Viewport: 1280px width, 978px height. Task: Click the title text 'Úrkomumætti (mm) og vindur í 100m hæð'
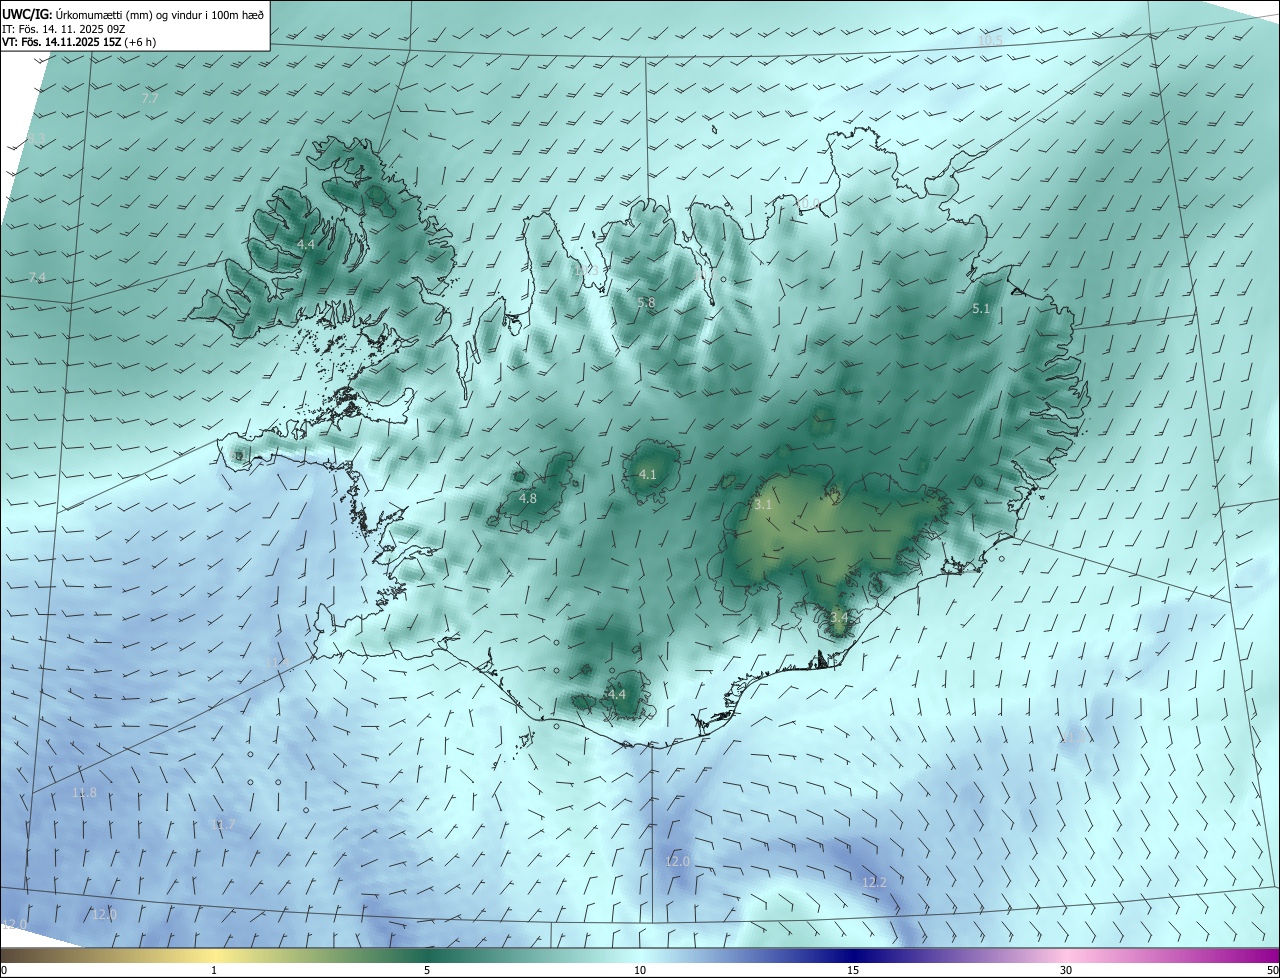[160, 15]
